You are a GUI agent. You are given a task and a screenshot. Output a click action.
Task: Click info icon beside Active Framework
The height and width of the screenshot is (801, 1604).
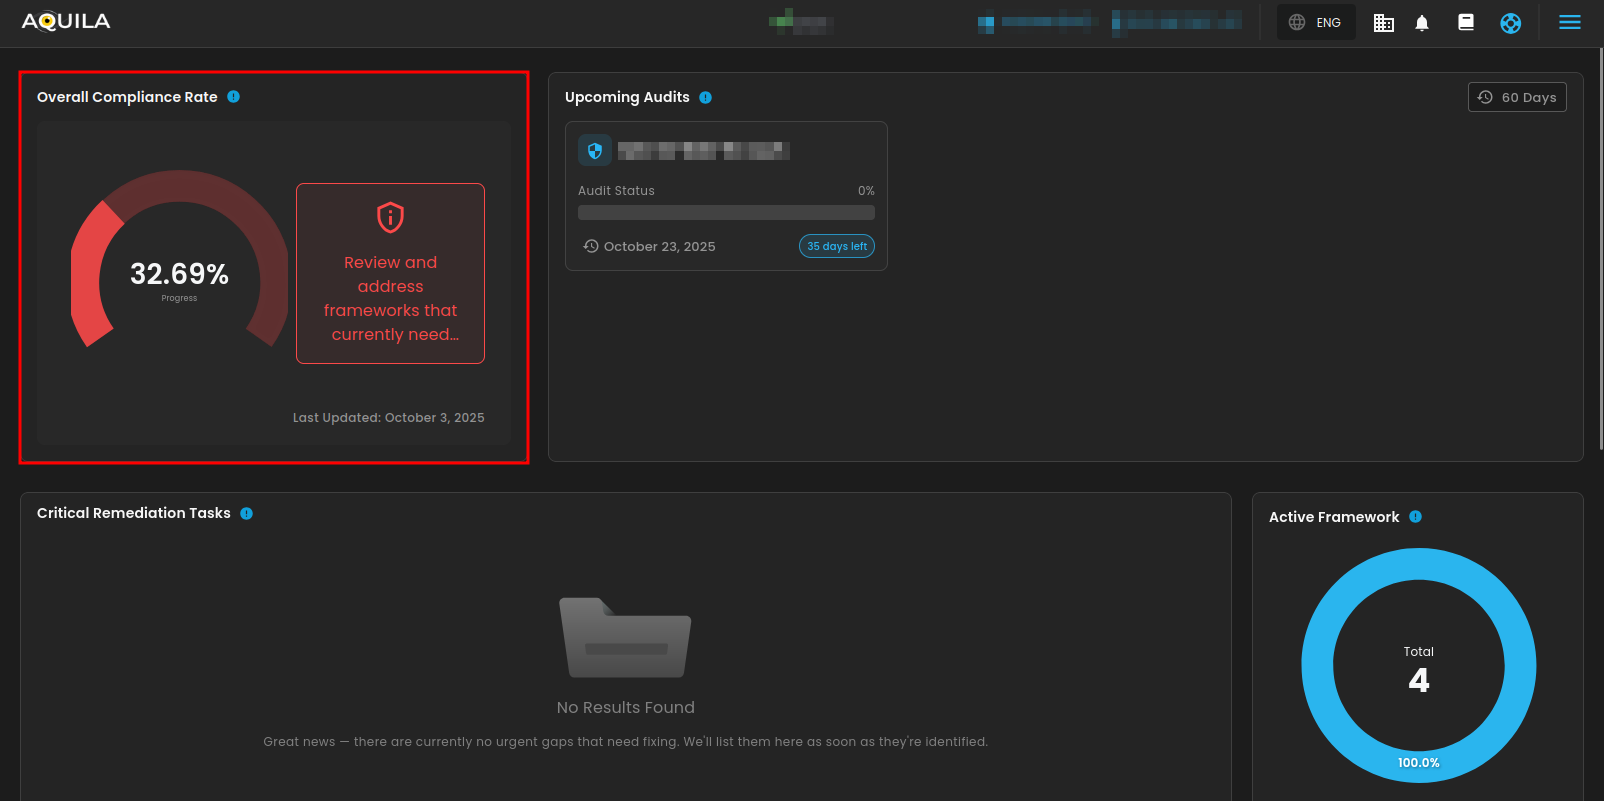[1415, 517]
